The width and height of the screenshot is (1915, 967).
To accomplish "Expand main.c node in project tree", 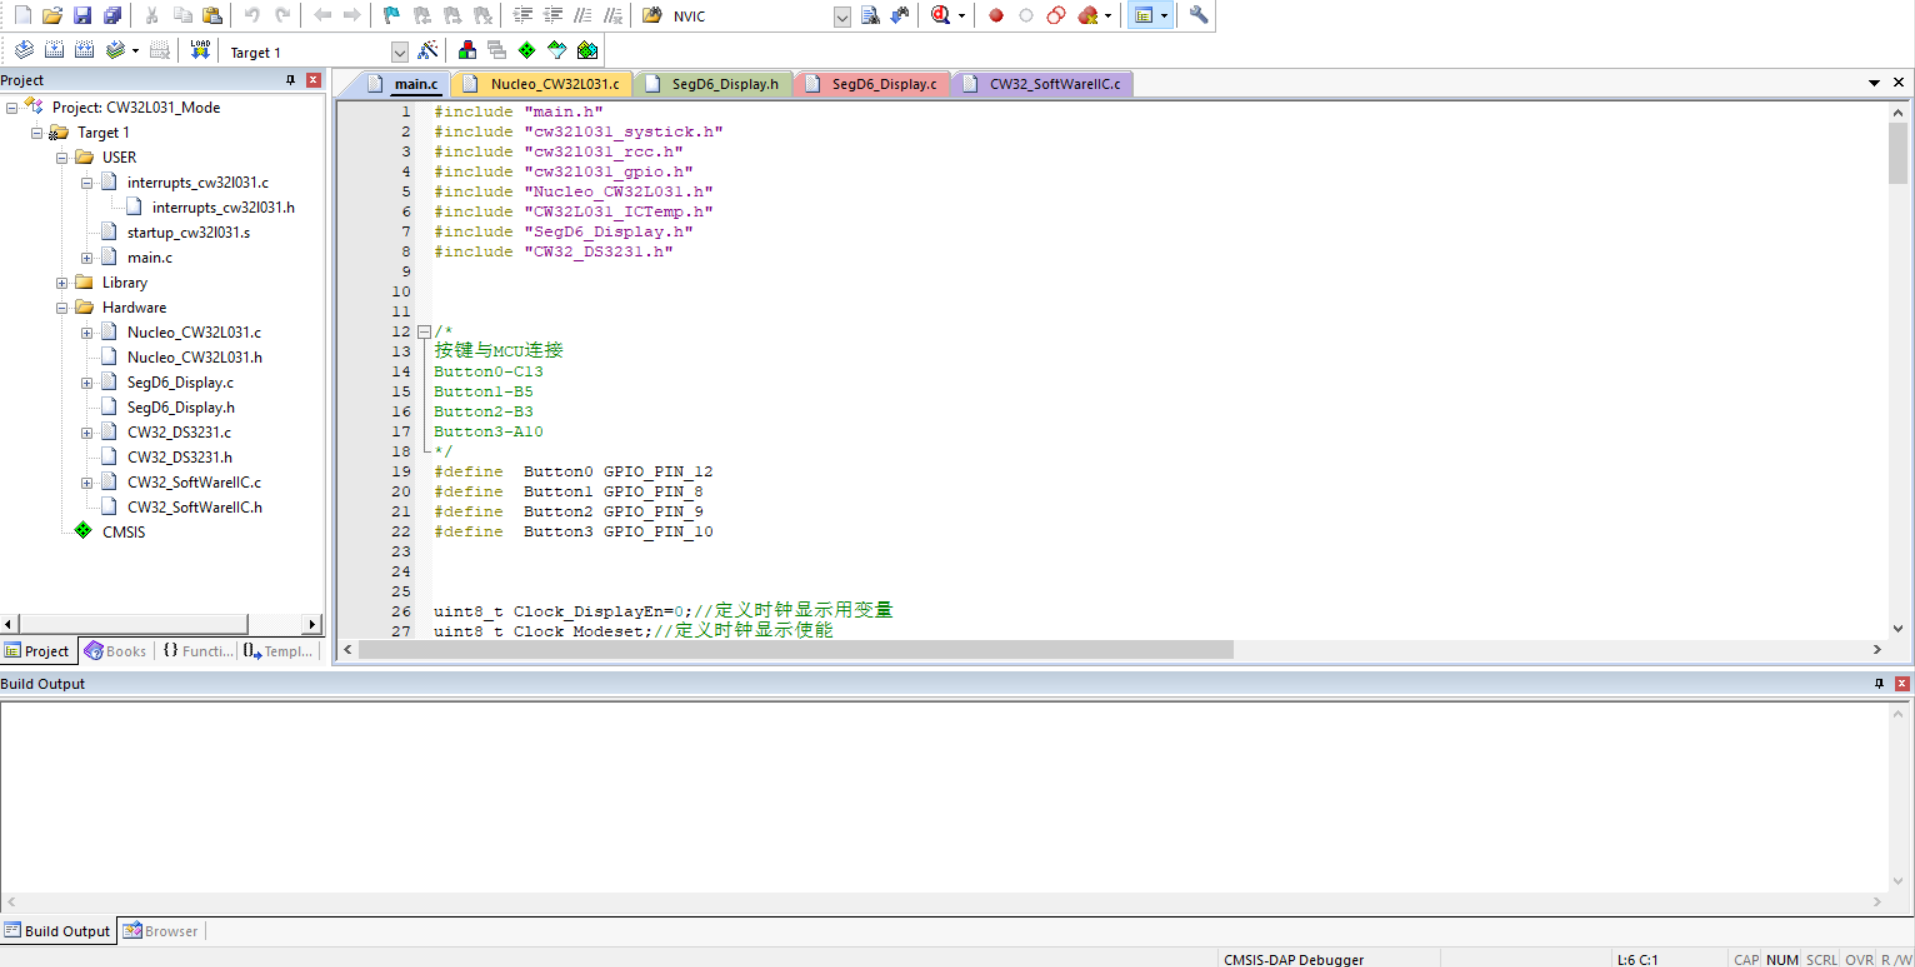I will click(x=87, y=257).
